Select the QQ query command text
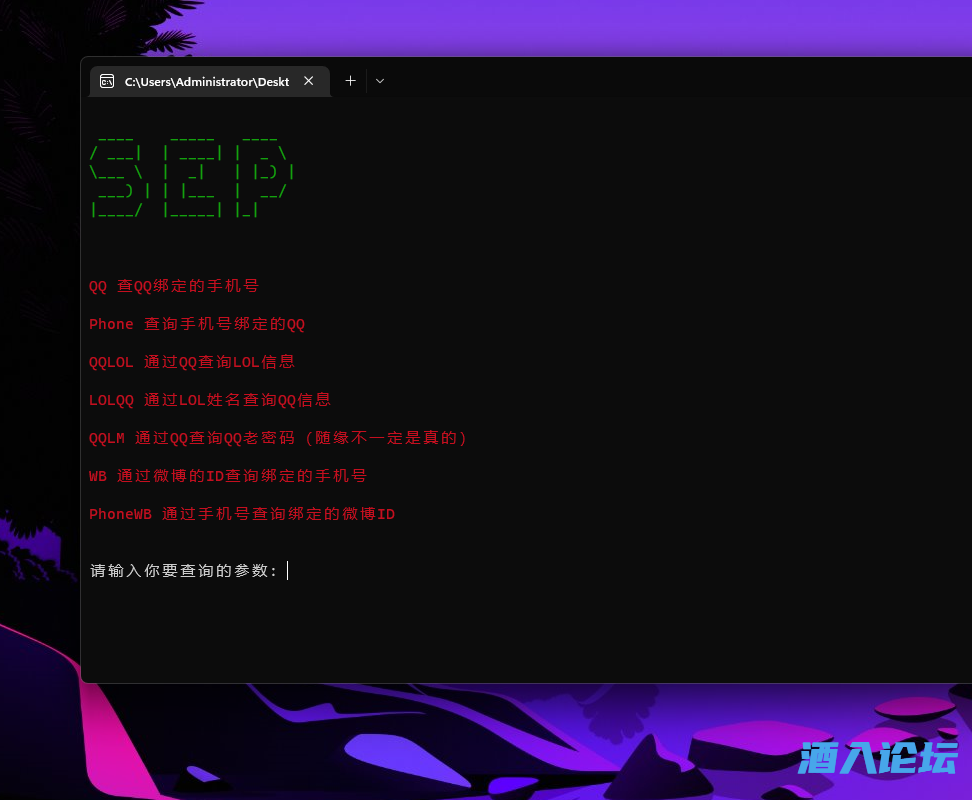This screenshot has width=972, height=800. [172, 286]
